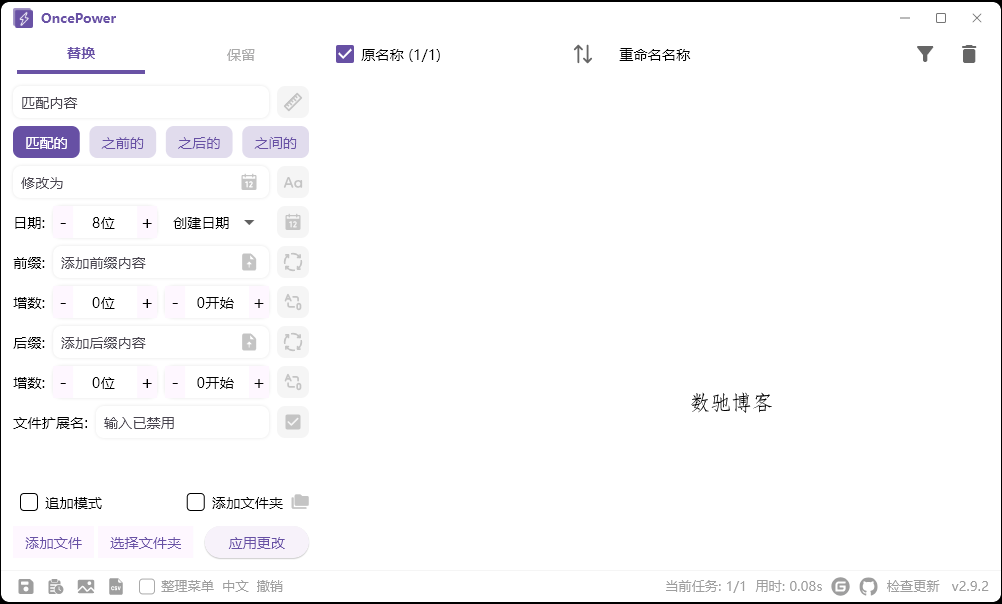This screenshot has height=604, width=1002.
Task: Click the 中文 language switch
Action: pyautogui.click(x=235, y=586)
